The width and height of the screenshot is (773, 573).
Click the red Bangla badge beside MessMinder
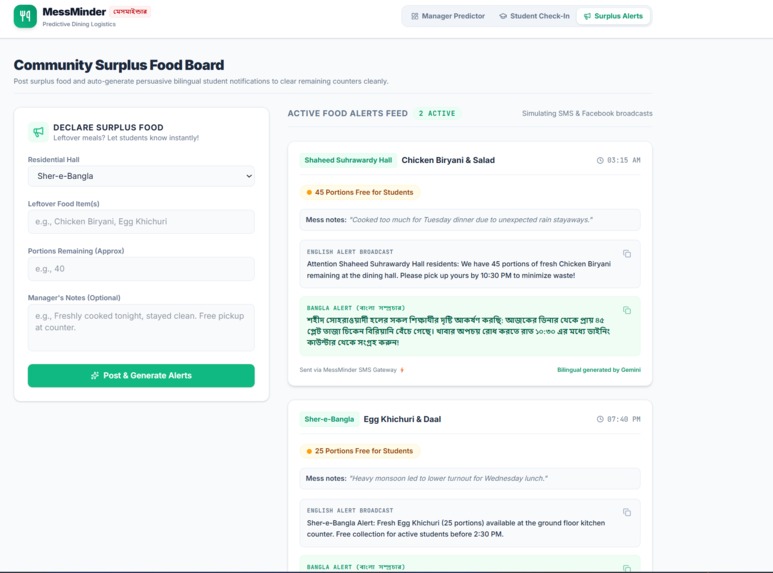pyautogui.click(x=130, y=11)
